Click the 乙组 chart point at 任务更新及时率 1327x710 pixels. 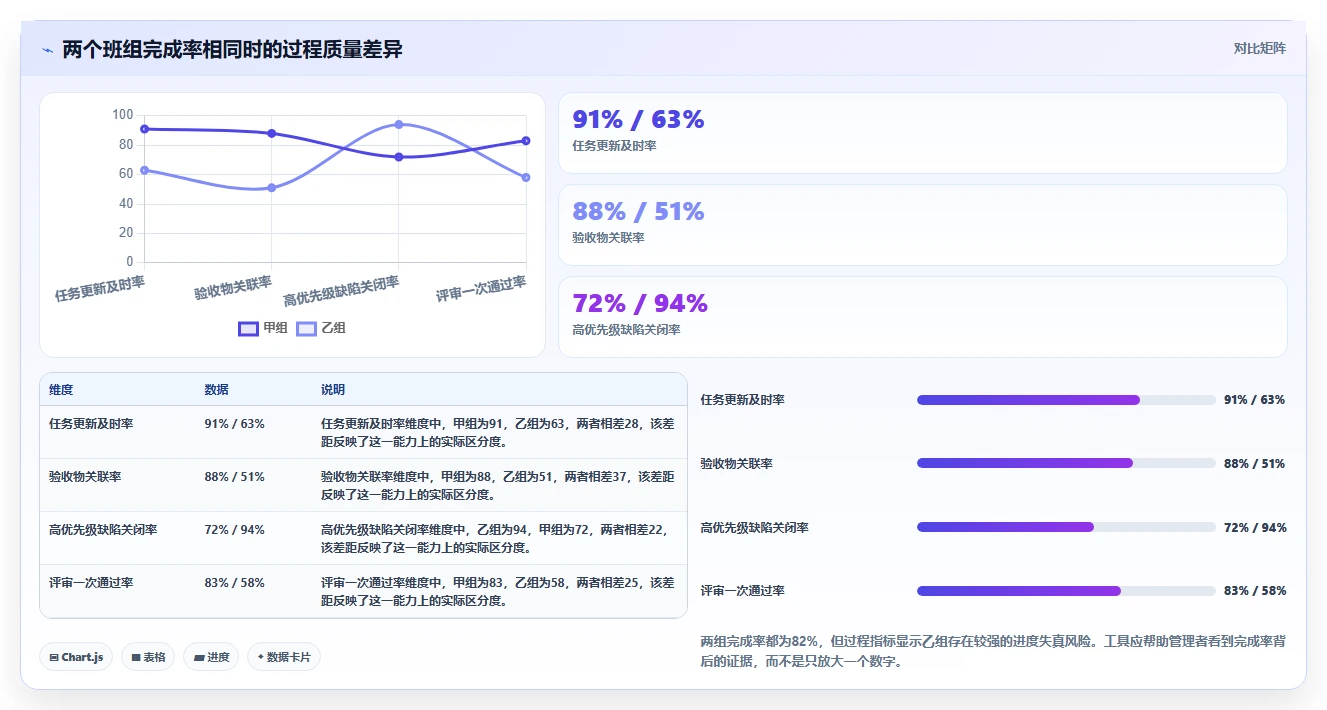pyautogui.click(x=145, y=170)
